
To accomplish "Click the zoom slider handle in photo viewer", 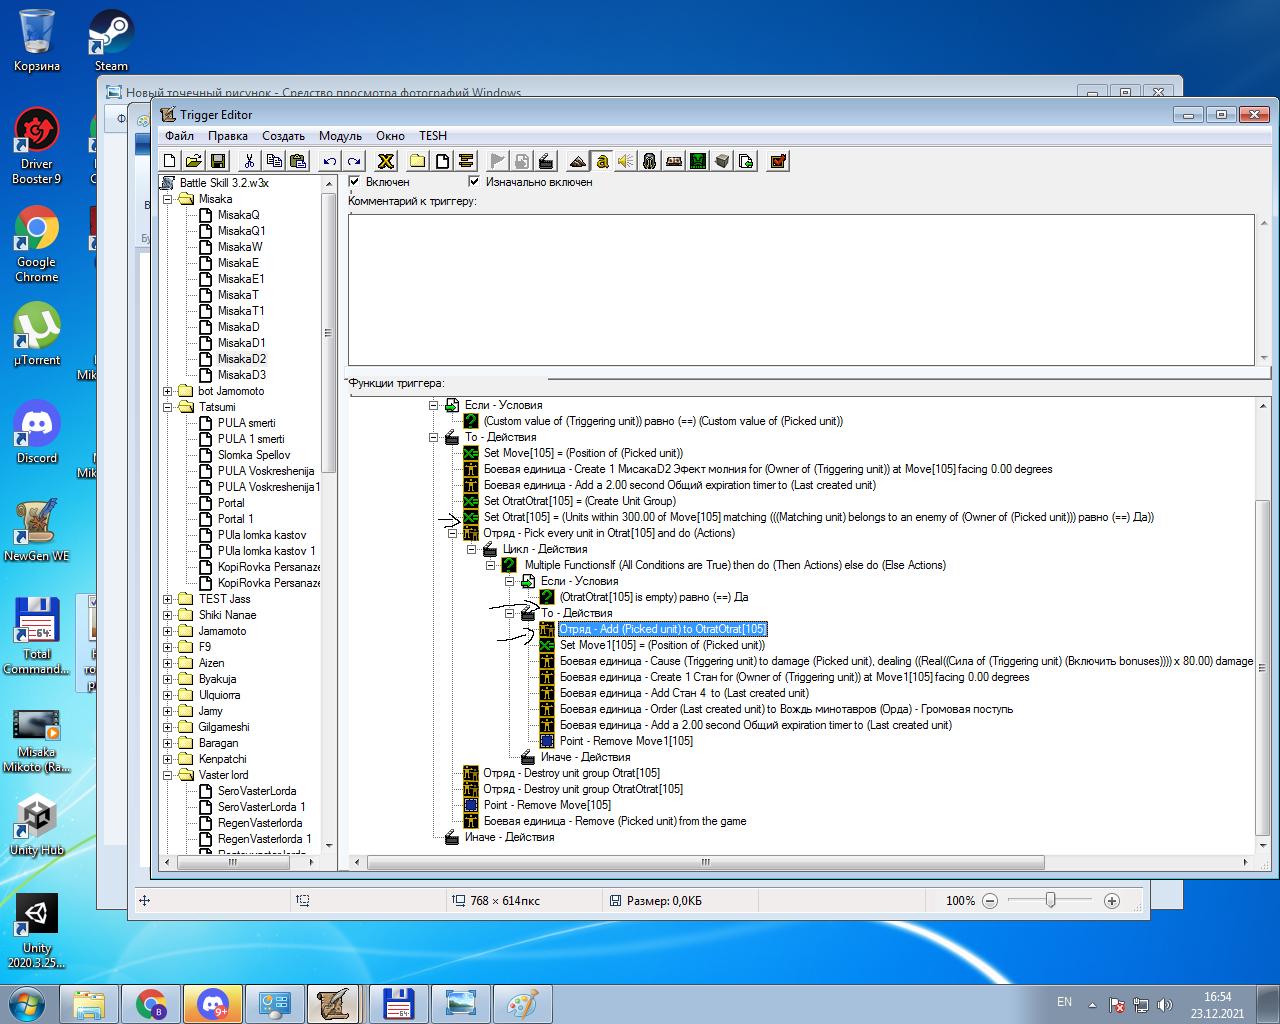I will [1050, 900].
